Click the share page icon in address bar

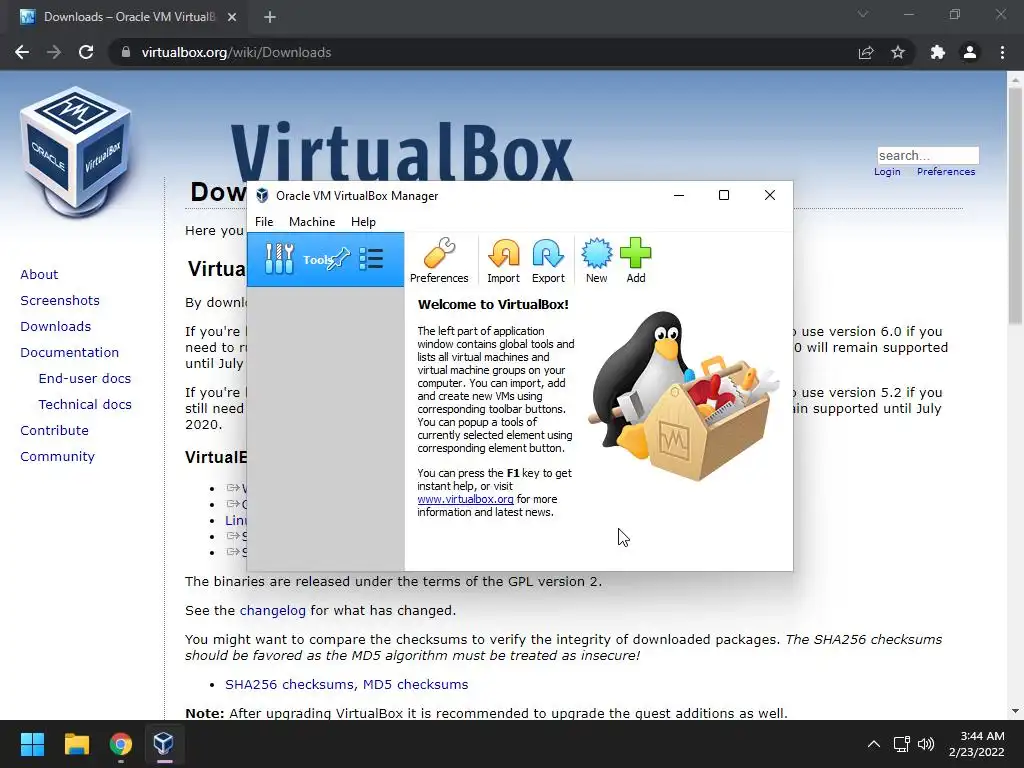866,52
